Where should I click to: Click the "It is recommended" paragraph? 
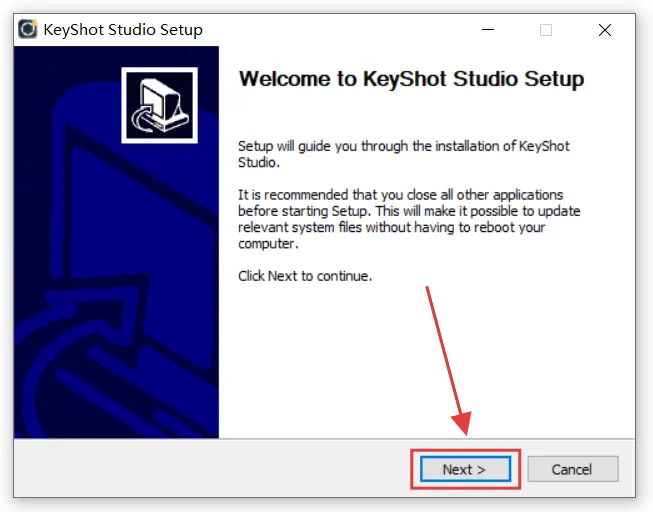(x=409, y=219)
